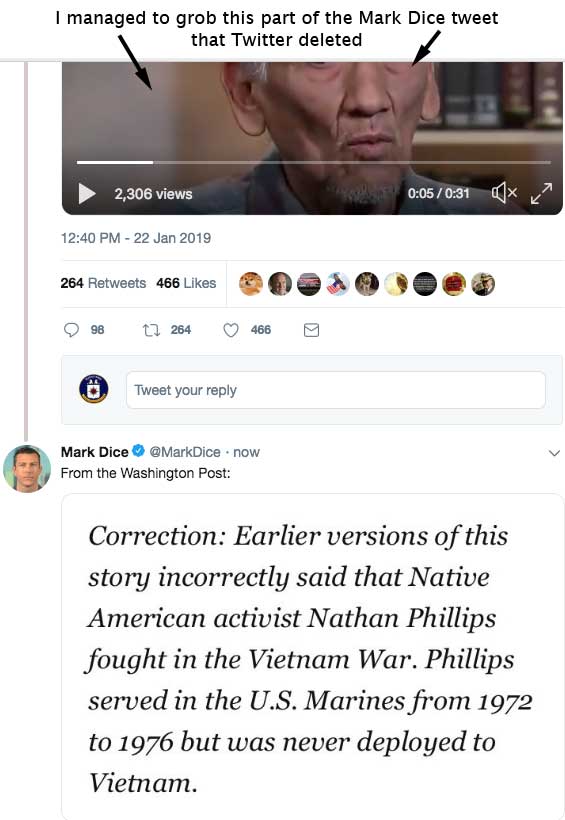The width and height of the screenshot is (565, 820).
Task: Seek on the video progress bar
Action: [x=313, y=163]
